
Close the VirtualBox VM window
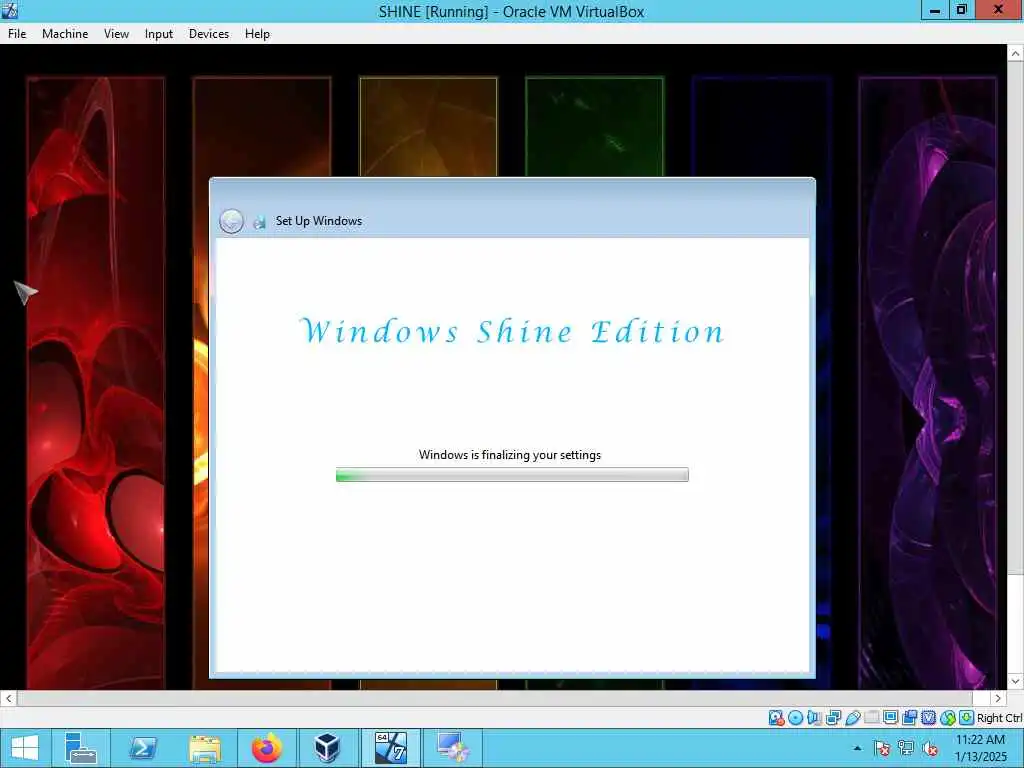999,10
